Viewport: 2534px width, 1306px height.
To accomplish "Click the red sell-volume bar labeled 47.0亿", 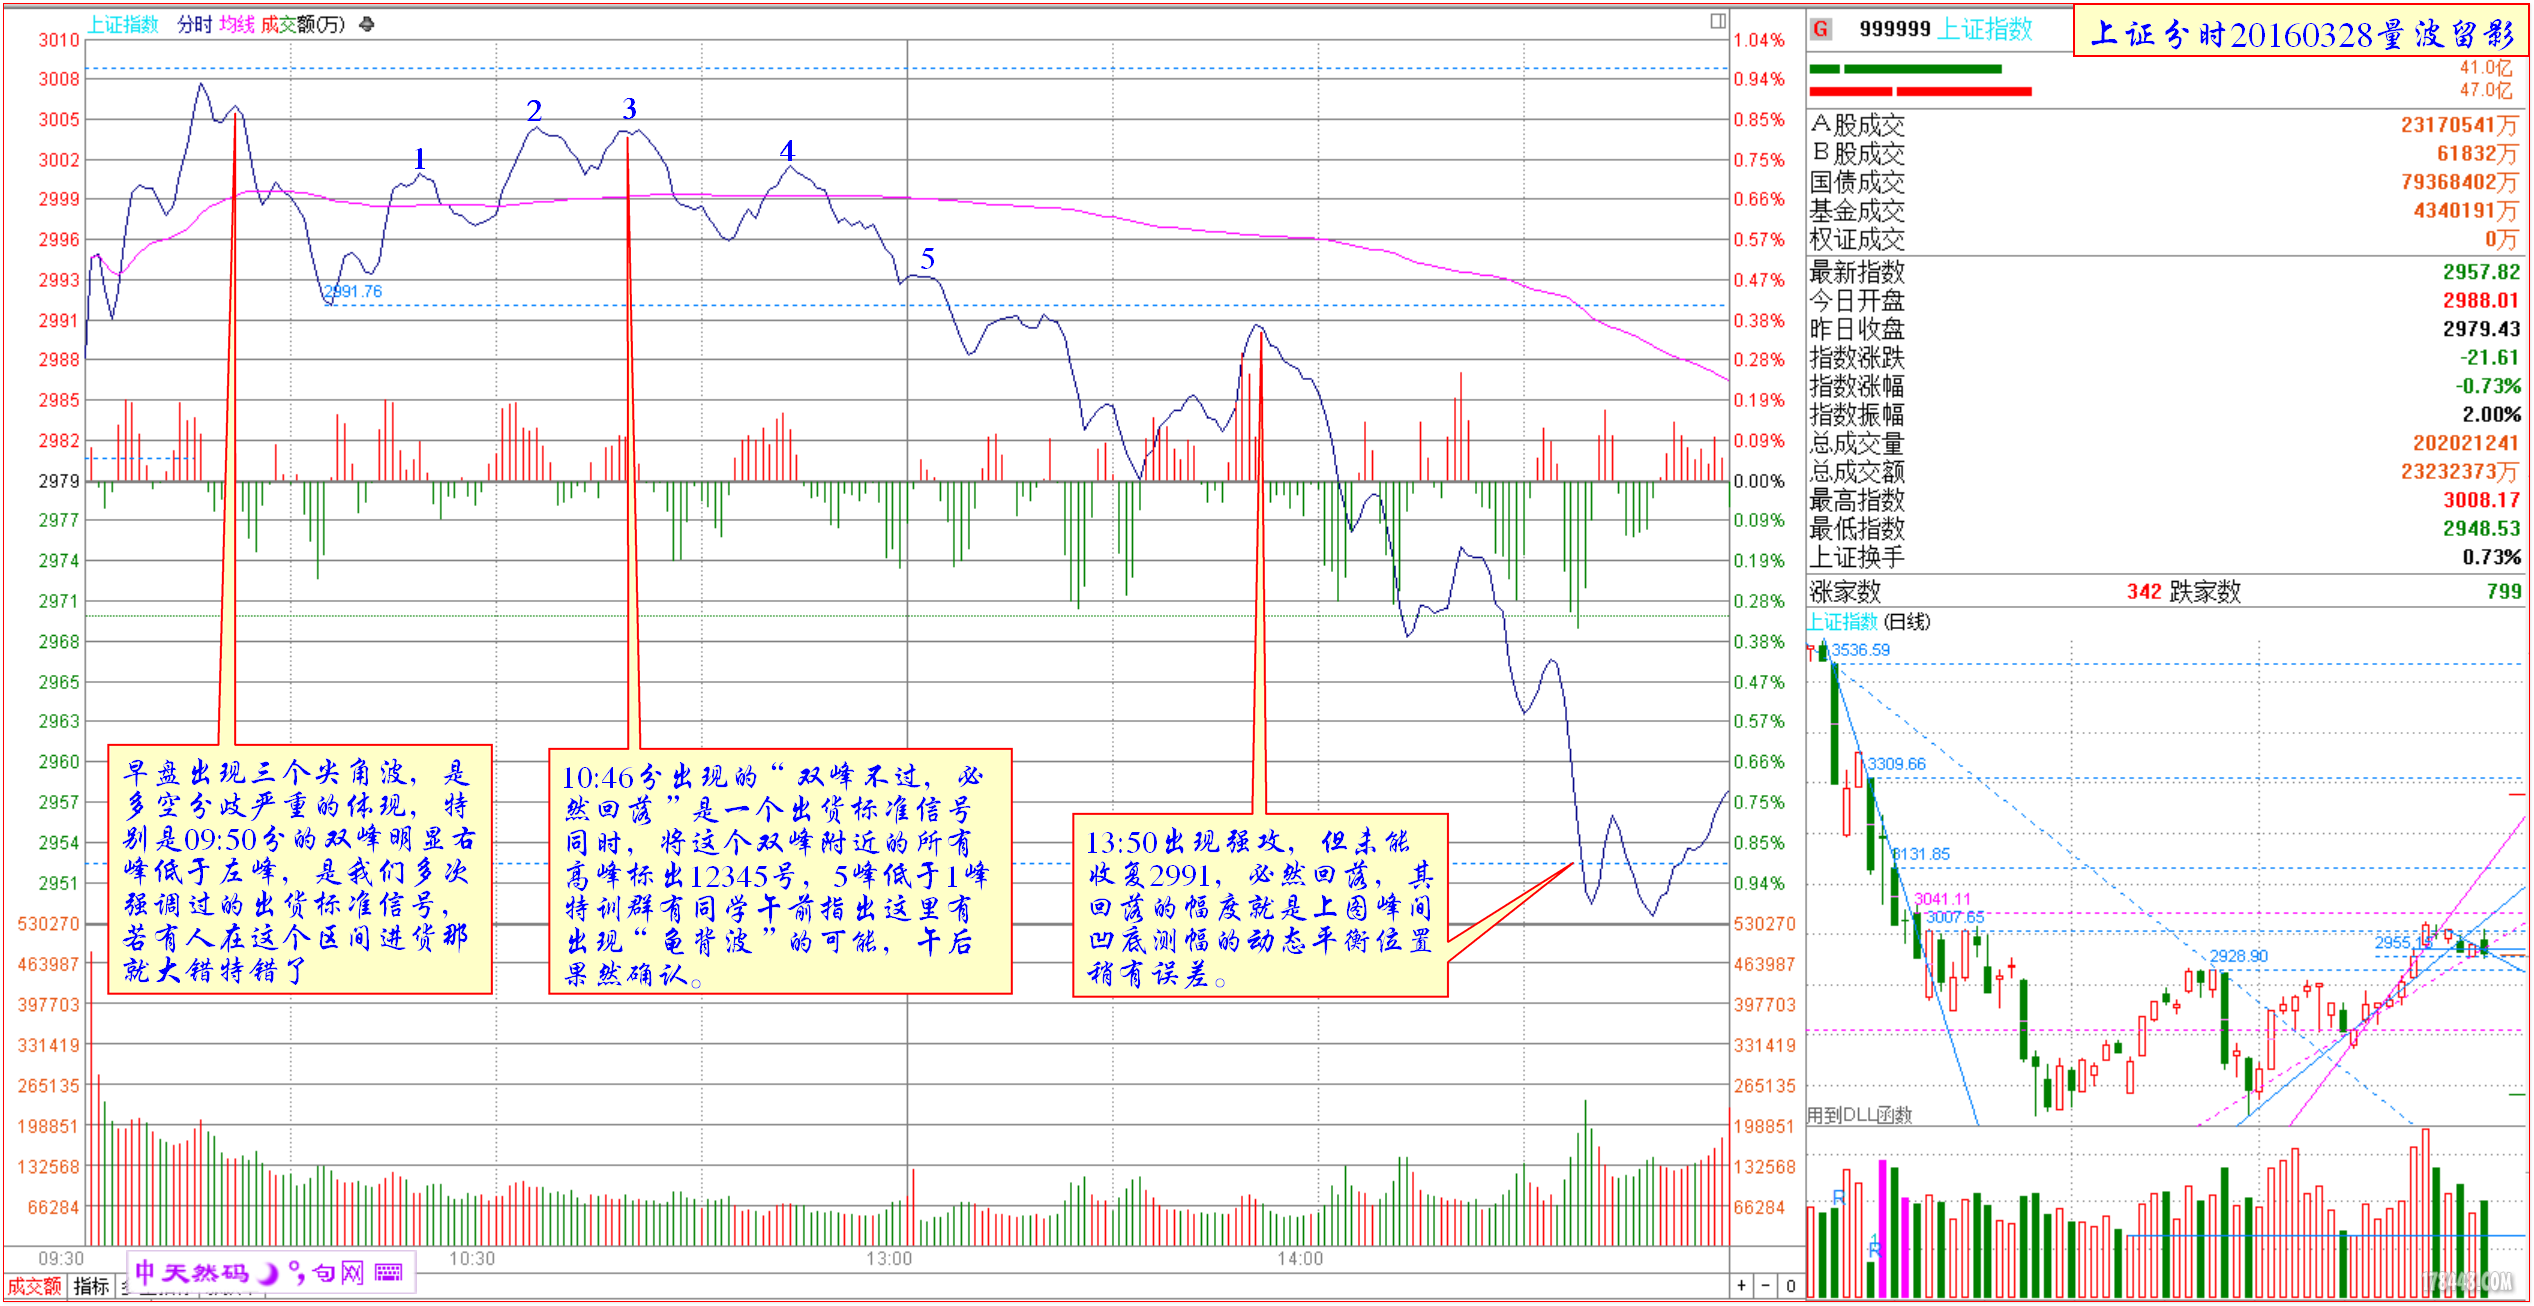I will tap(1920, 91).
